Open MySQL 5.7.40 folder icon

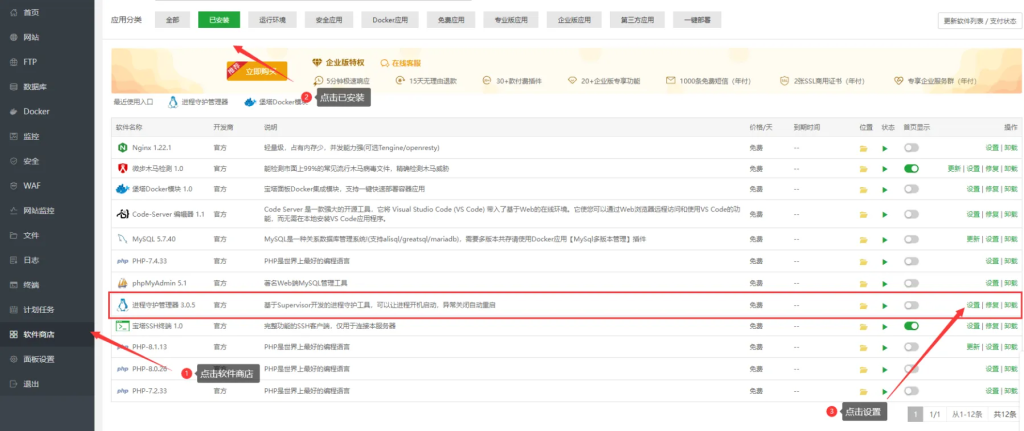point(863,239)
